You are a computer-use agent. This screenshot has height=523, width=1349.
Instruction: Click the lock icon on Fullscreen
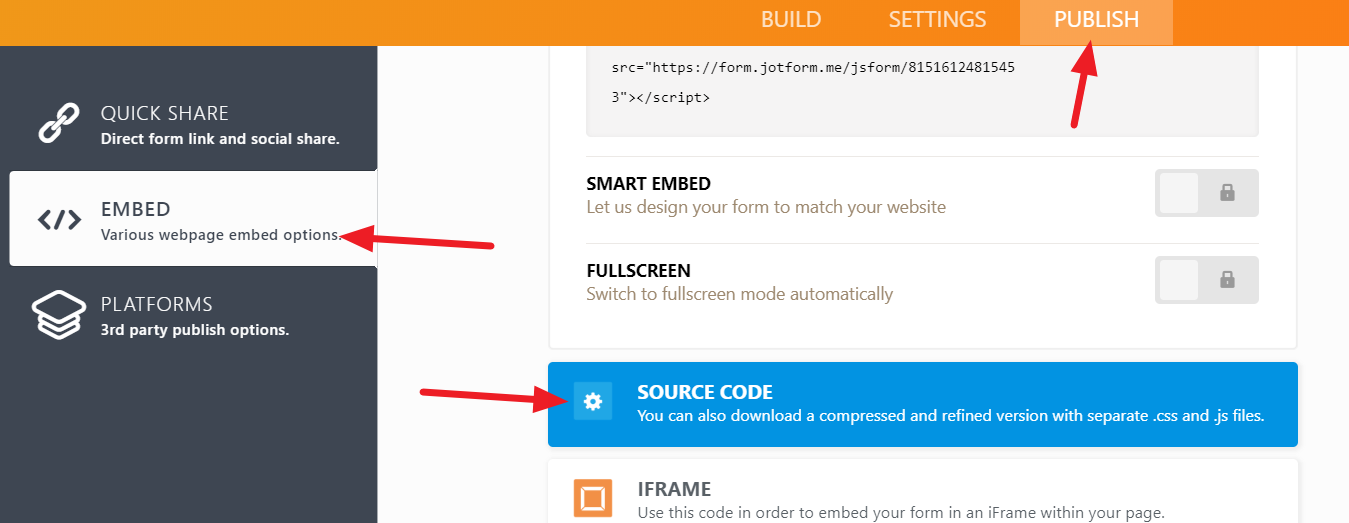(1228, 280)
